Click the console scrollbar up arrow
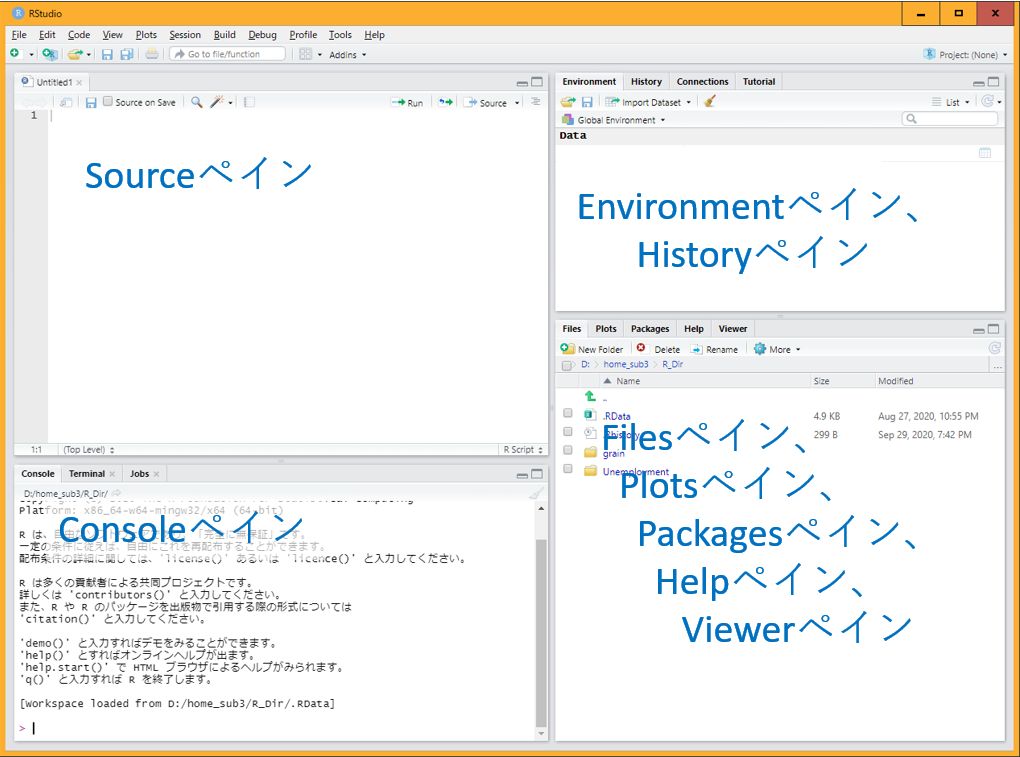Screen dimensions: 1020x757 point(541,509)
